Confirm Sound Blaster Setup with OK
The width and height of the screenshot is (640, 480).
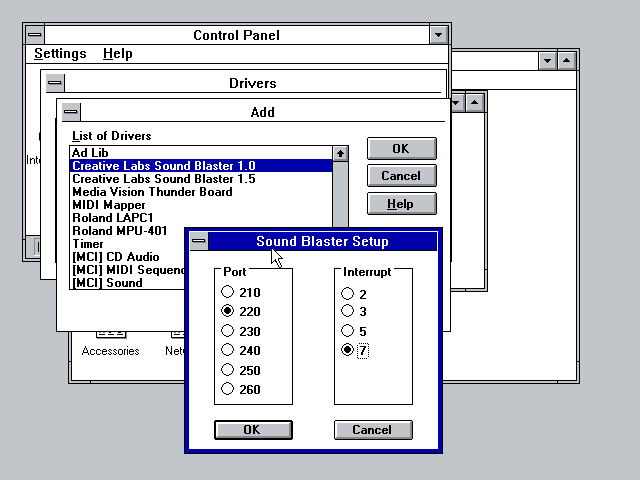253,430
